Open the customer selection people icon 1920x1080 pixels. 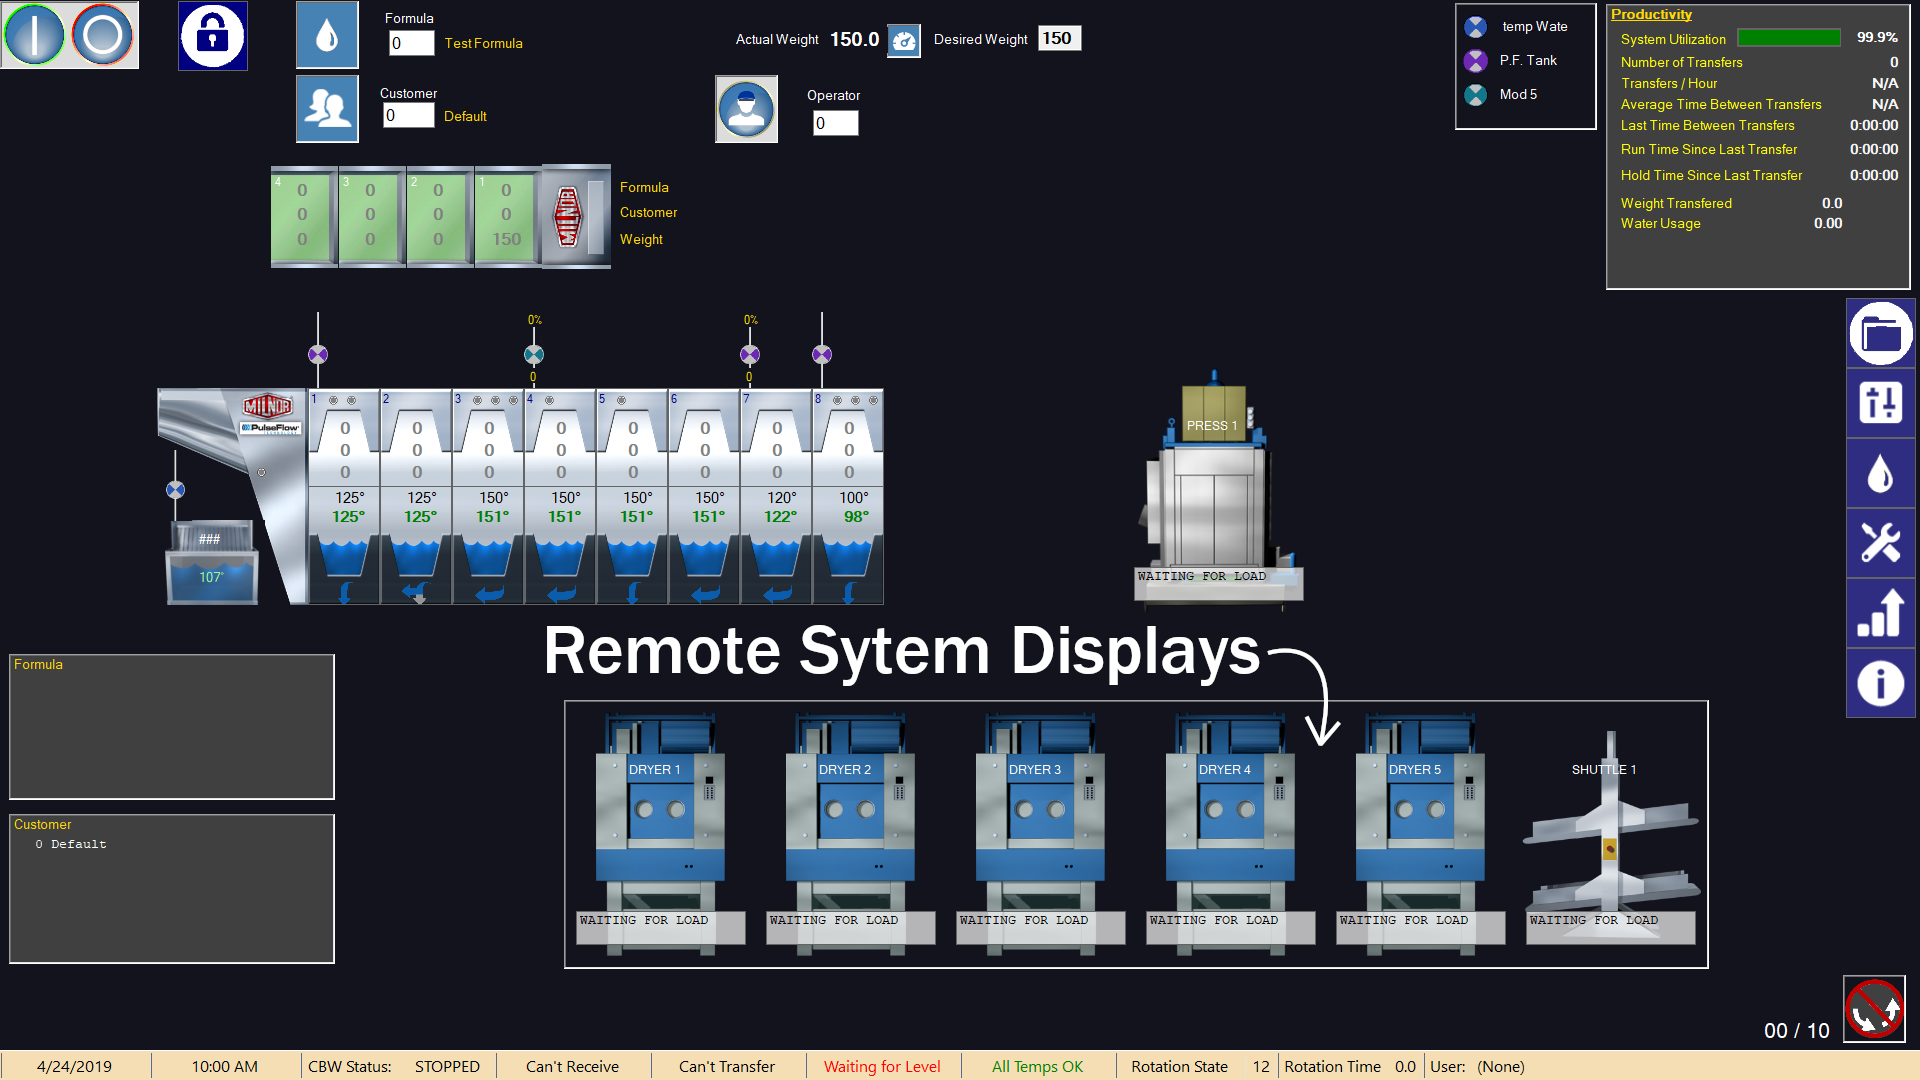point(327,109)
